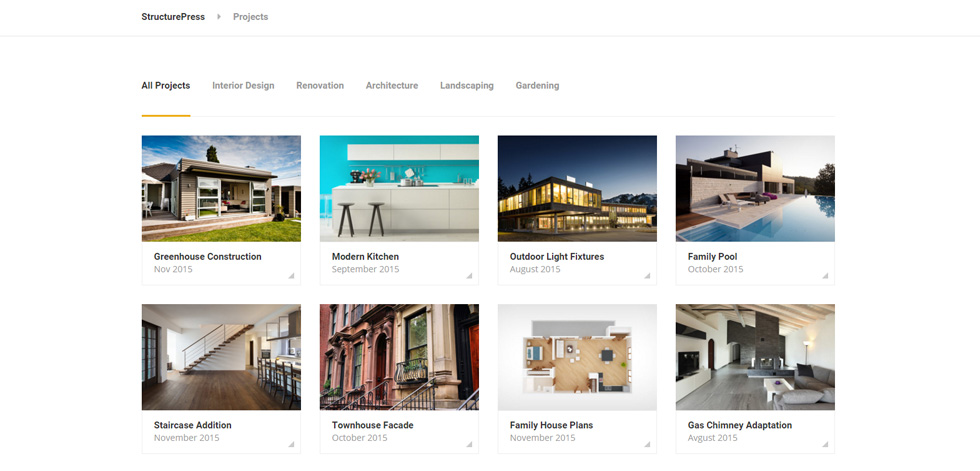Click the 'September 2015' date under Modern Kitchen
Screen dimensions: 980x471
(366, 270)
